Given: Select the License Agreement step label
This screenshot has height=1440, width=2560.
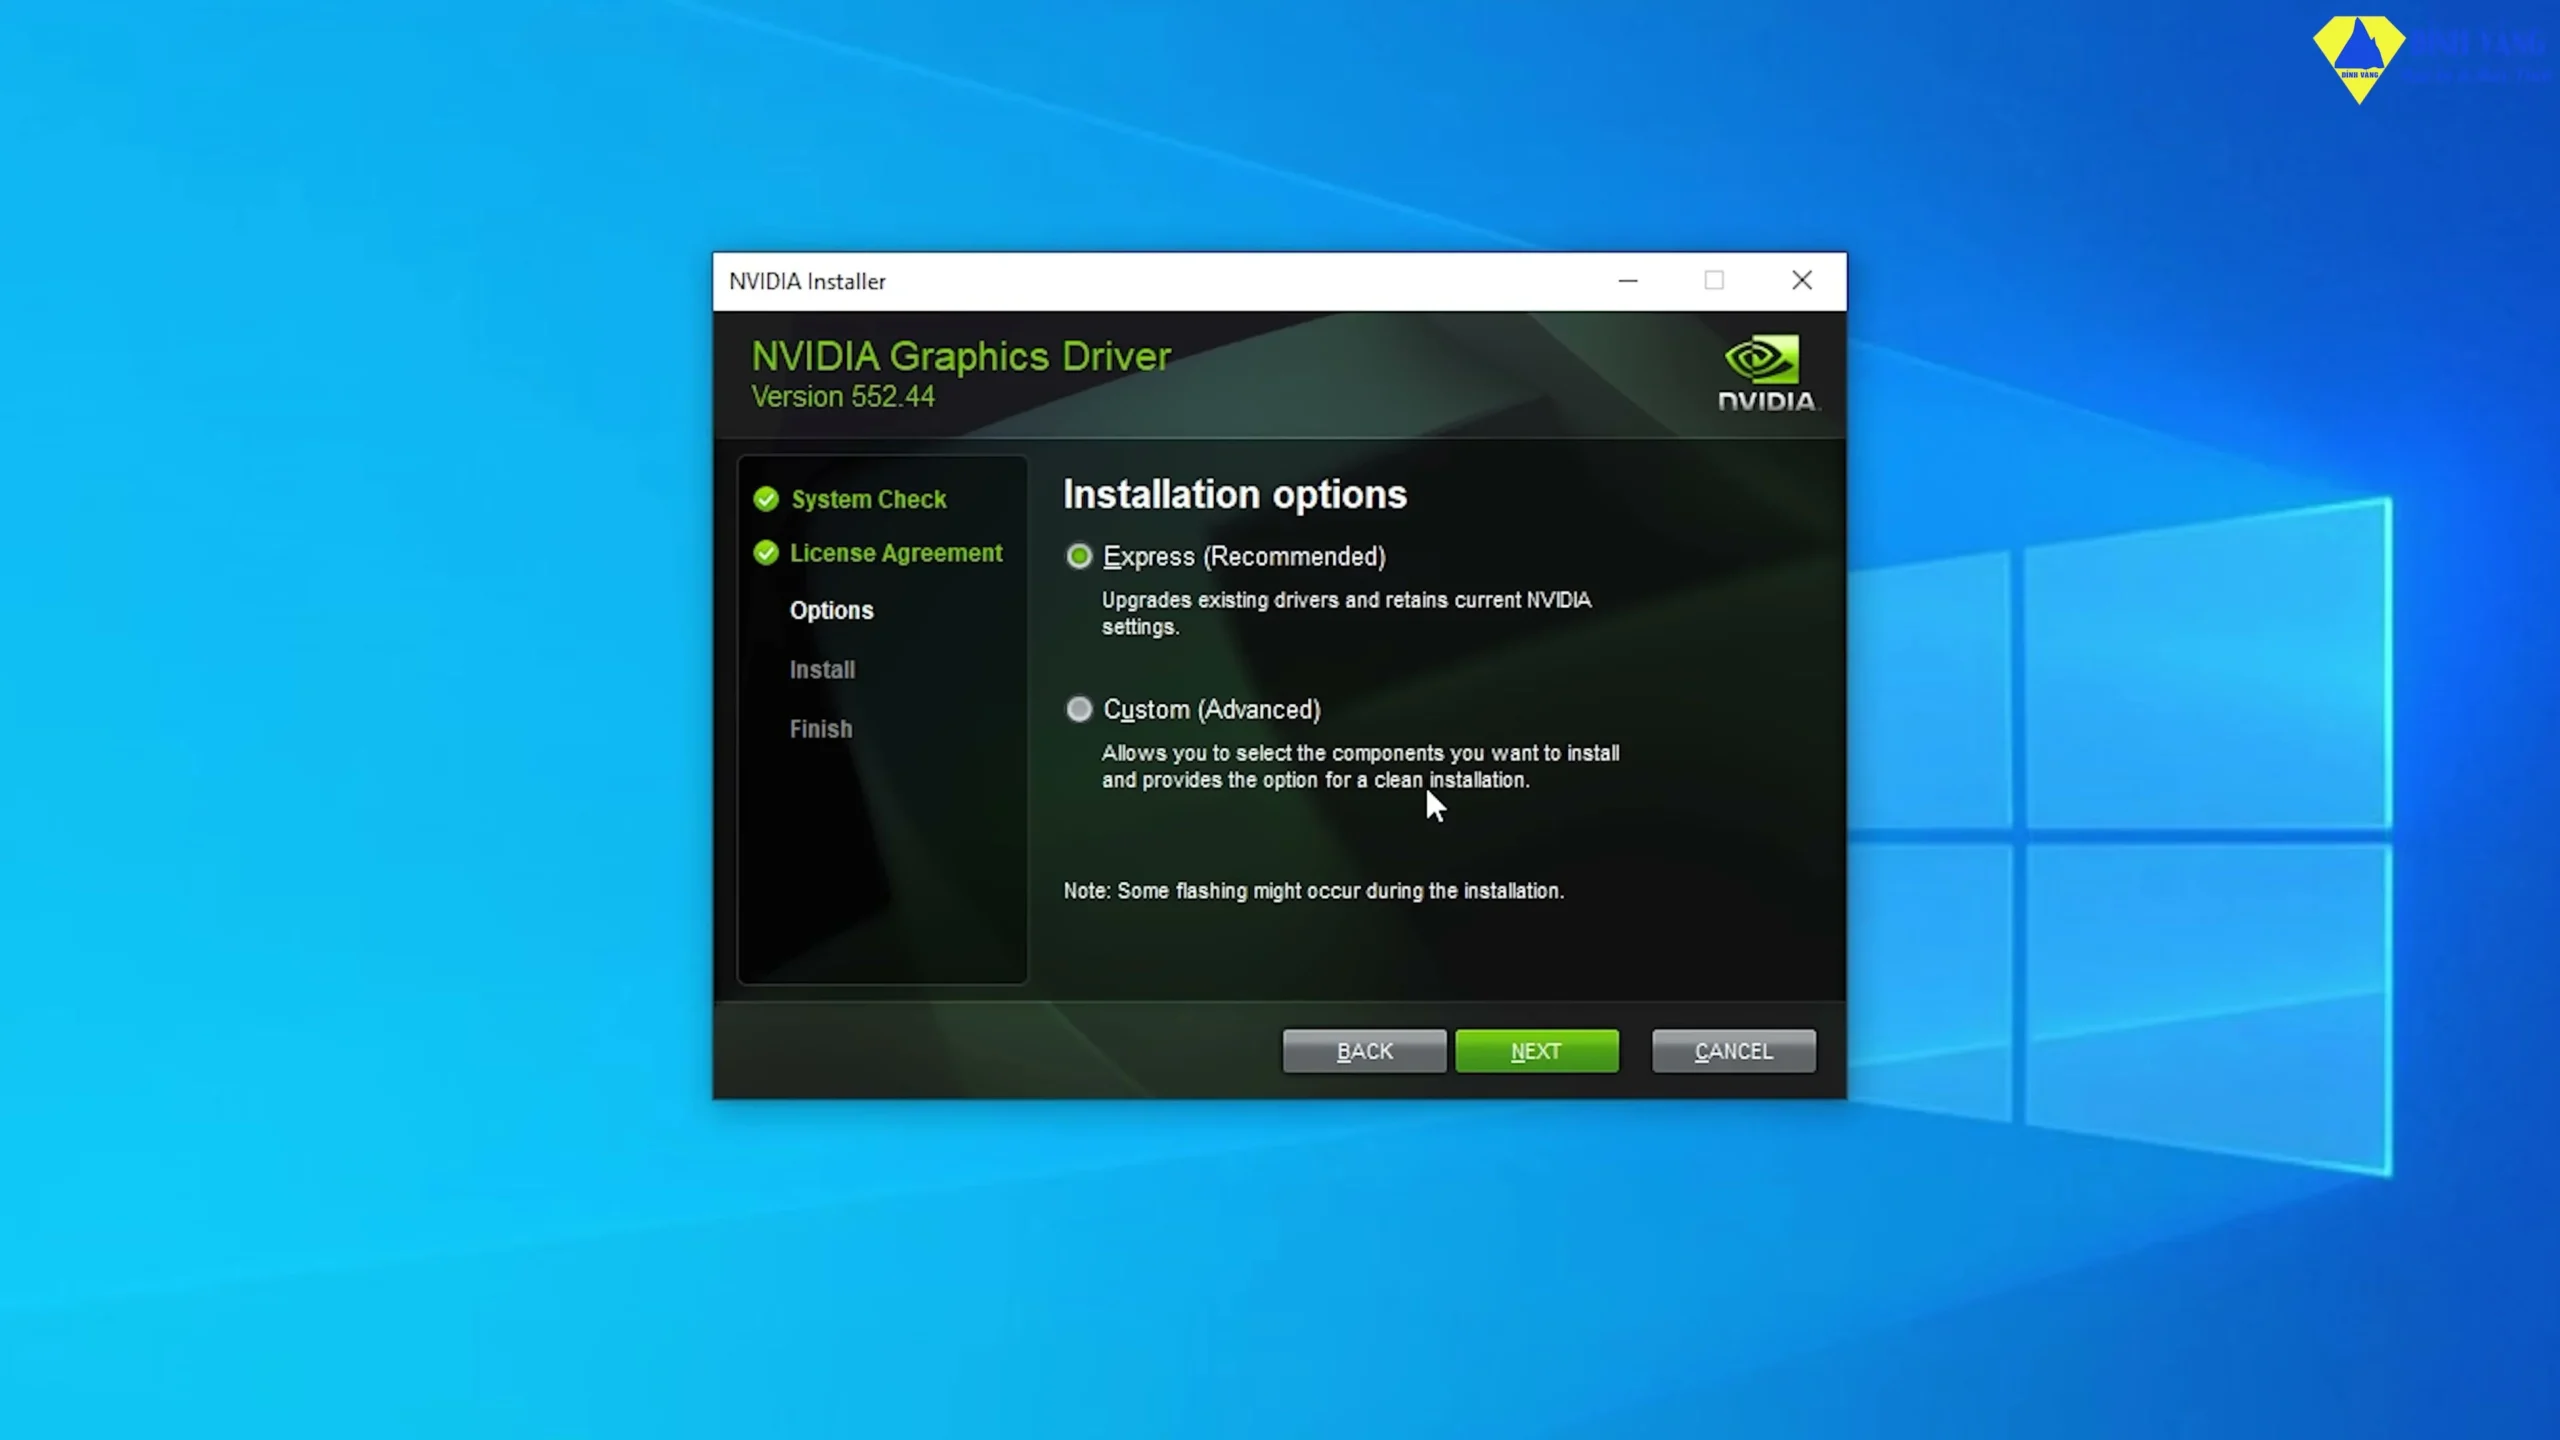Looking at the screenshot, I should 896,553.
